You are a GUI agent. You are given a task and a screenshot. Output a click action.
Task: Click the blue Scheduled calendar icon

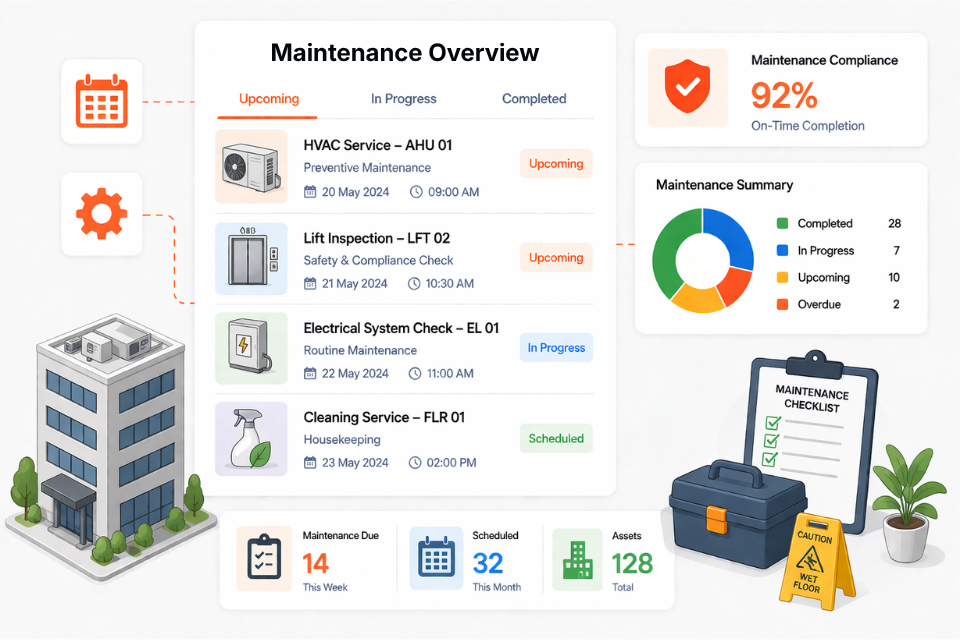tap(437, 559)
